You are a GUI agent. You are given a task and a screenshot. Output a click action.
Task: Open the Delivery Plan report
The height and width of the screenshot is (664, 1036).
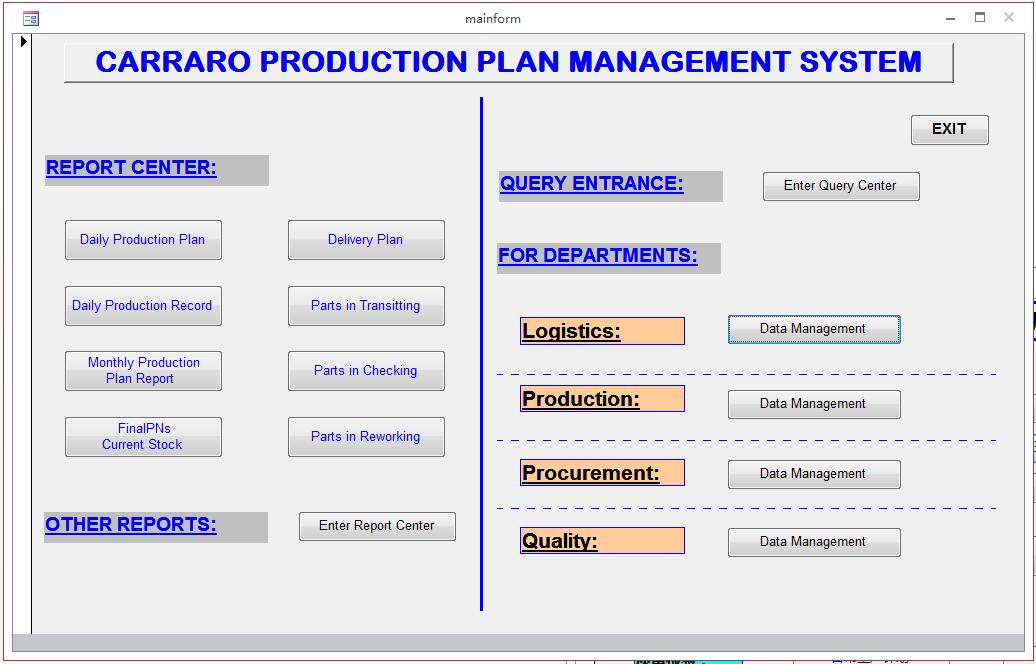[x=366, y=240]
